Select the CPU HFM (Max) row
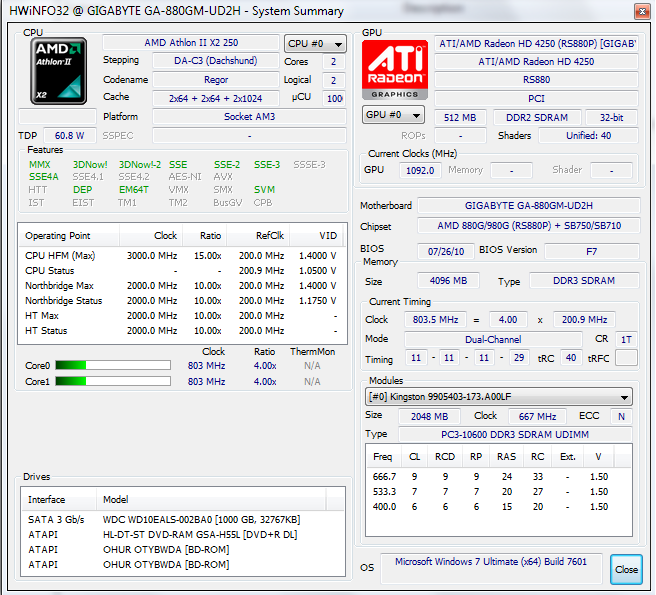The image size is (656, 595). tap(181, 256)
